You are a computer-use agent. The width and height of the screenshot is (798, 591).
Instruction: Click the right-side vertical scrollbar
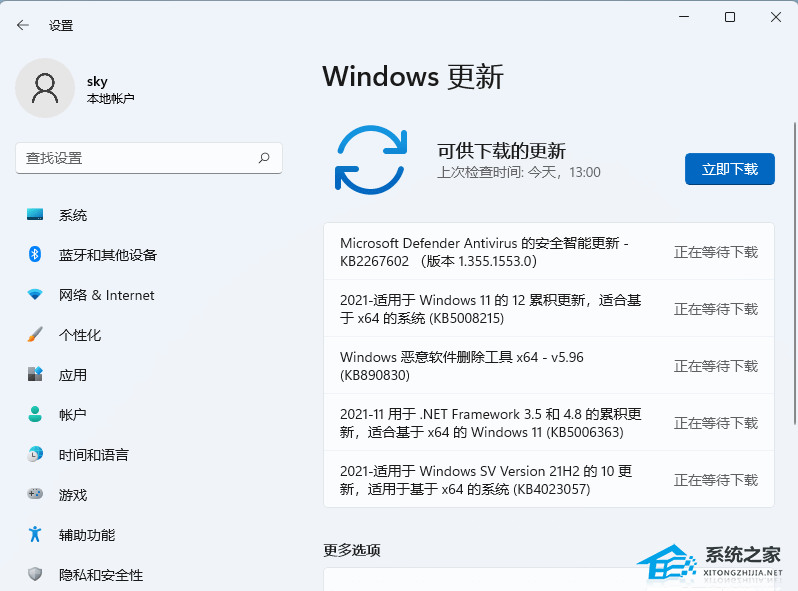click(x=794, y=272)
